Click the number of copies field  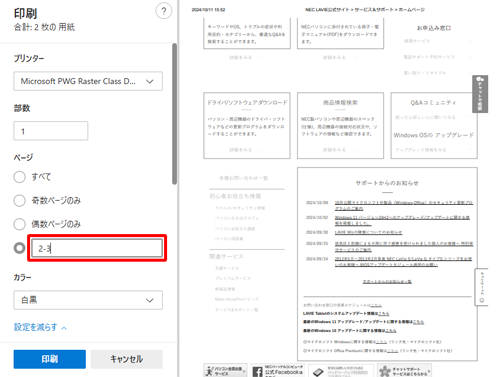coord(51,131)
